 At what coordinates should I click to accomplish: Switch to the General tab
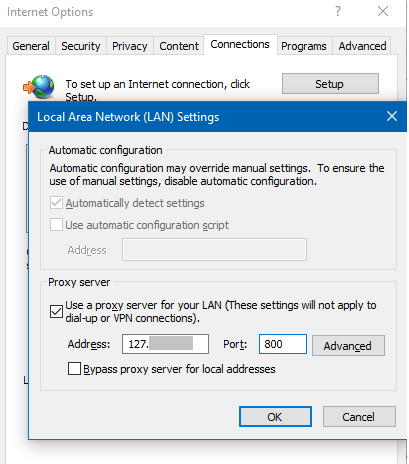(x=31, y=46)
